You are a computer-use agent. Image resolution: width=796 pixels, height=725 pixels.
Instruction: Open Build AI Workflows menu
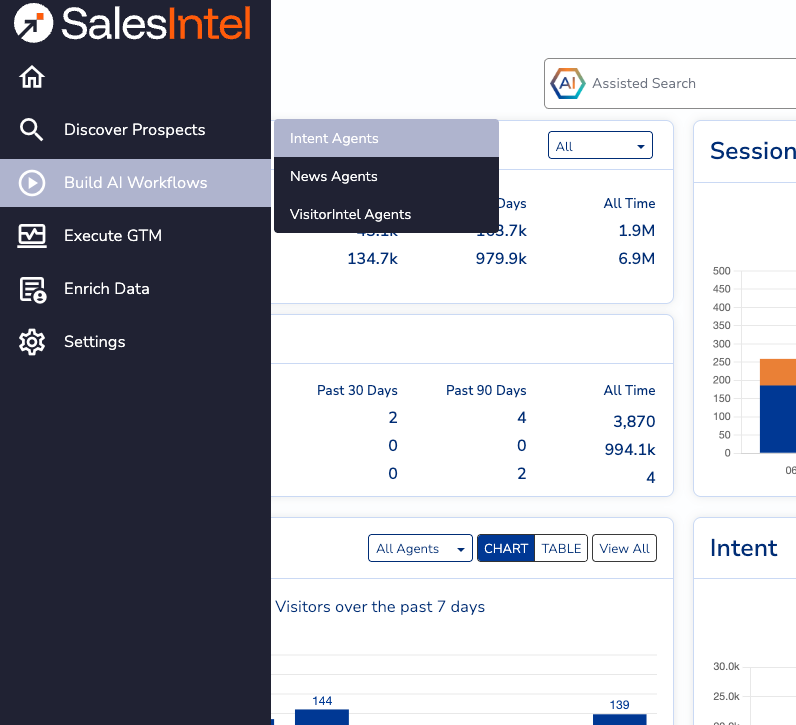135,183
